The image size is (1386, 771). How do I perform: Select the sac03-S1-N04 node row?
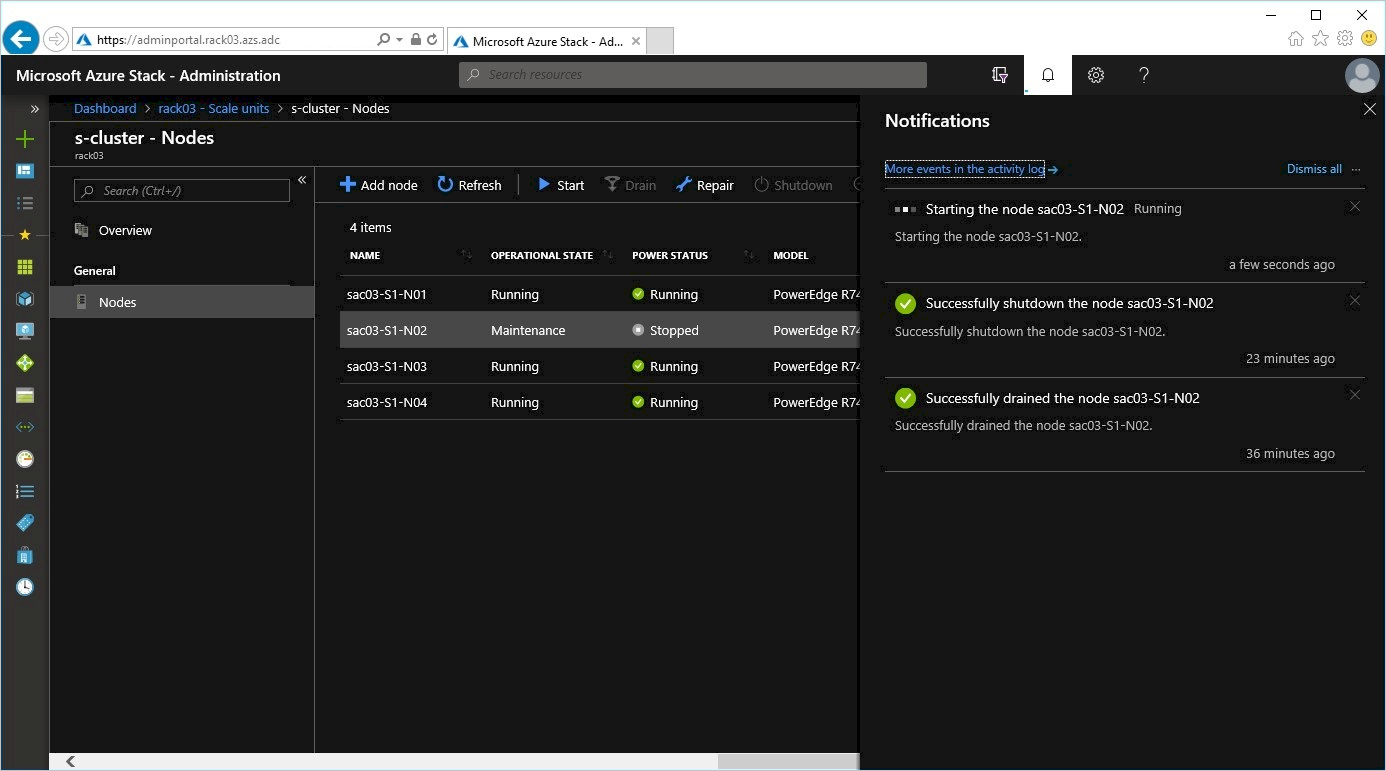coord(600,402)
